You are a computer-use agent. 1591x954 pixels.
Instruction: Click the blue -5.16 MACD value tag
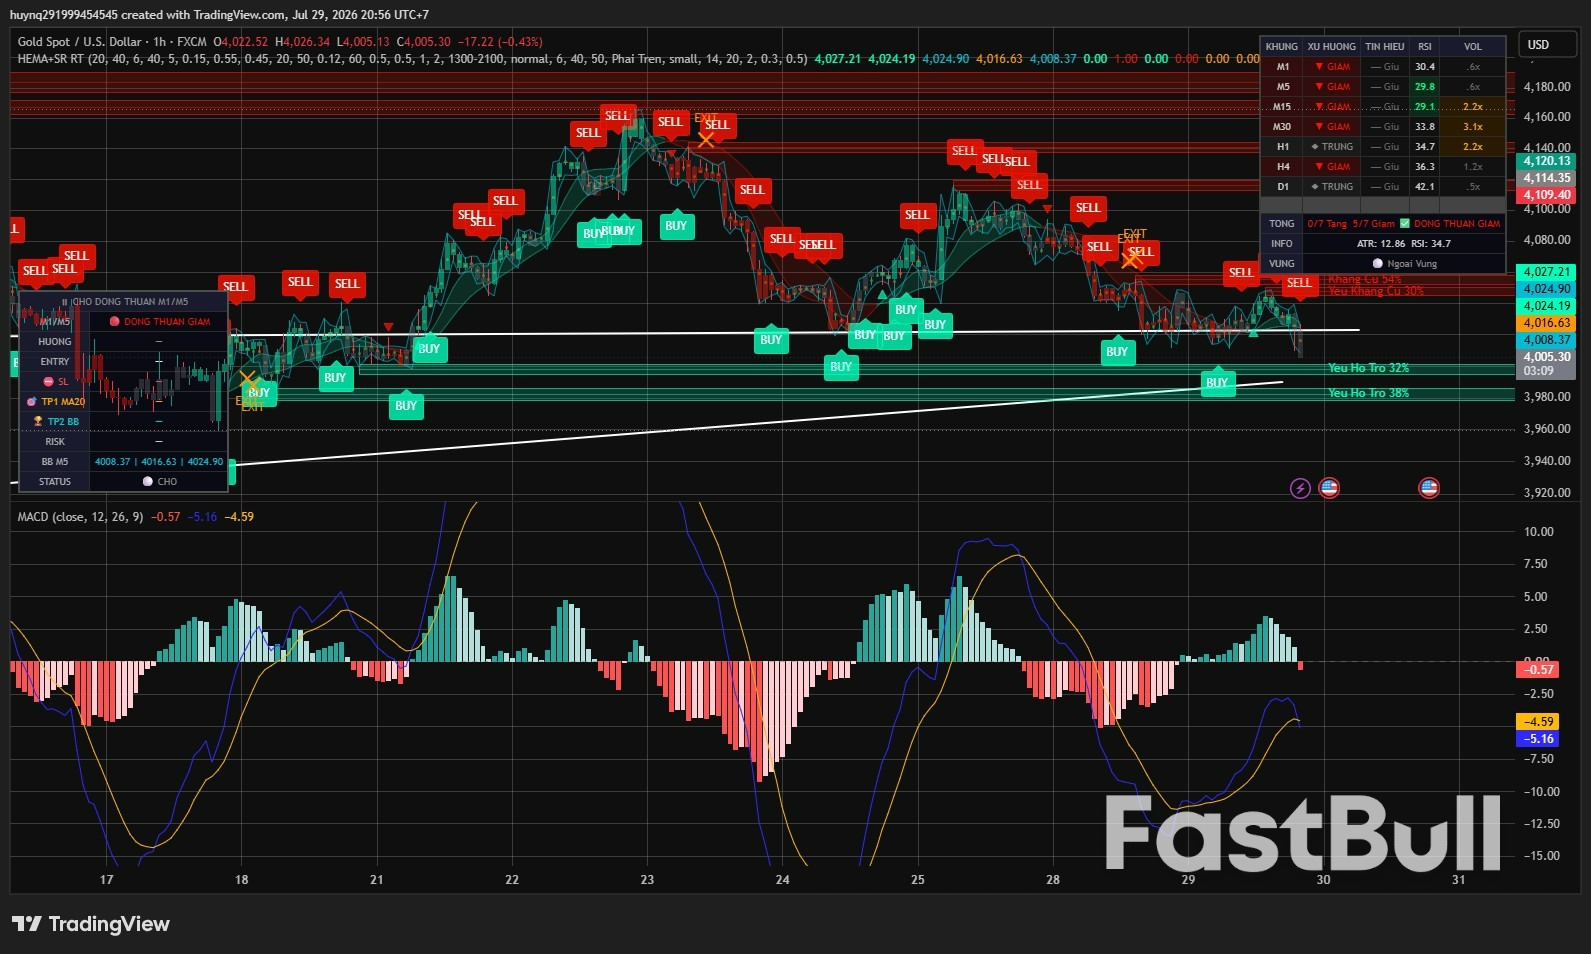coord(1537,739)
